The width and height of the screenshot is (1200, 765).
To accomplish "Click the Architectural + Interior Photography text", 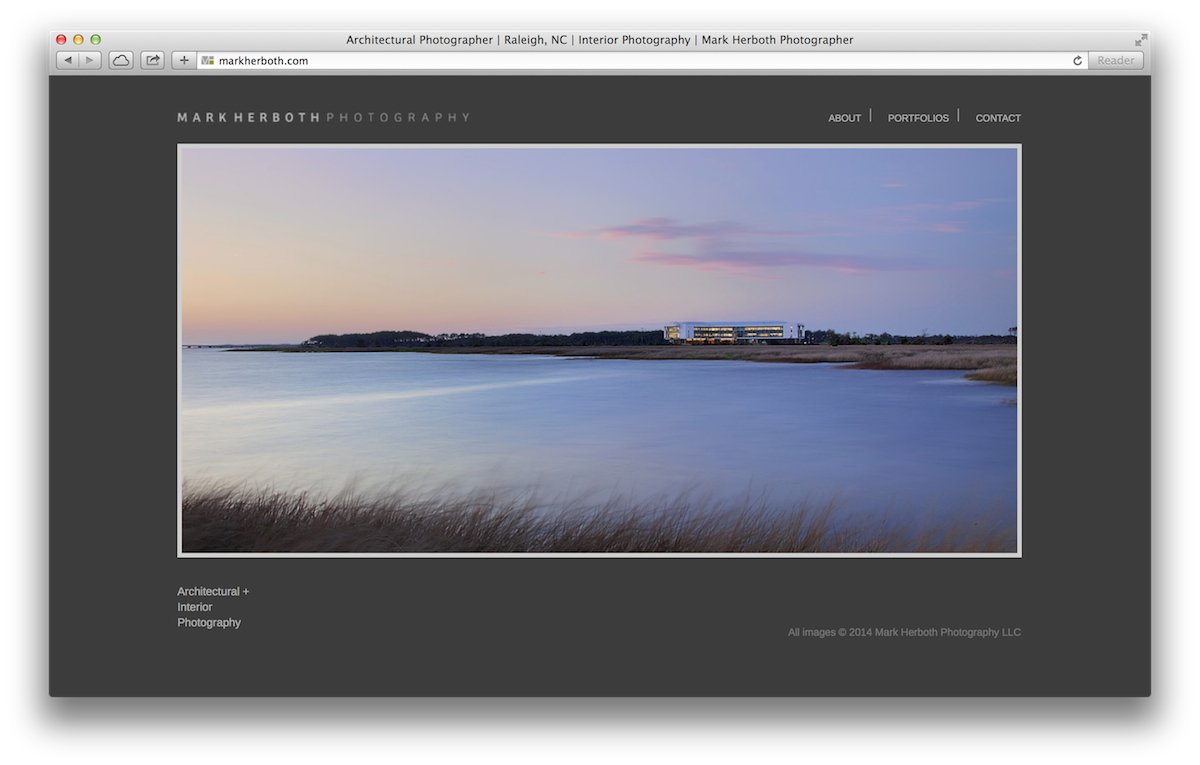I will click(213, 607).
